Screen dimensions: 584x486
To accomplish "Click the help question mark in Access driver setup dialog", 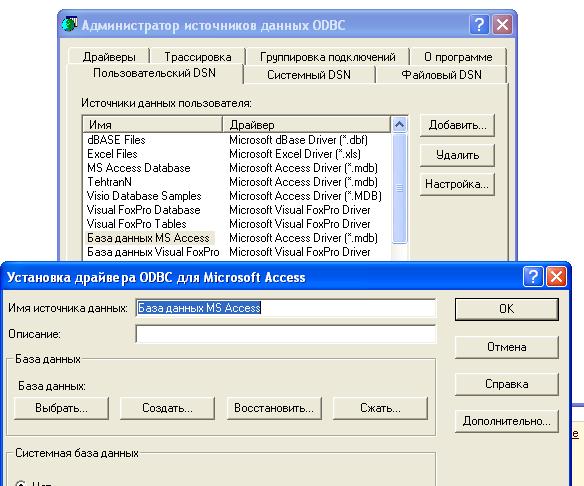I will [x=533, y=277].
